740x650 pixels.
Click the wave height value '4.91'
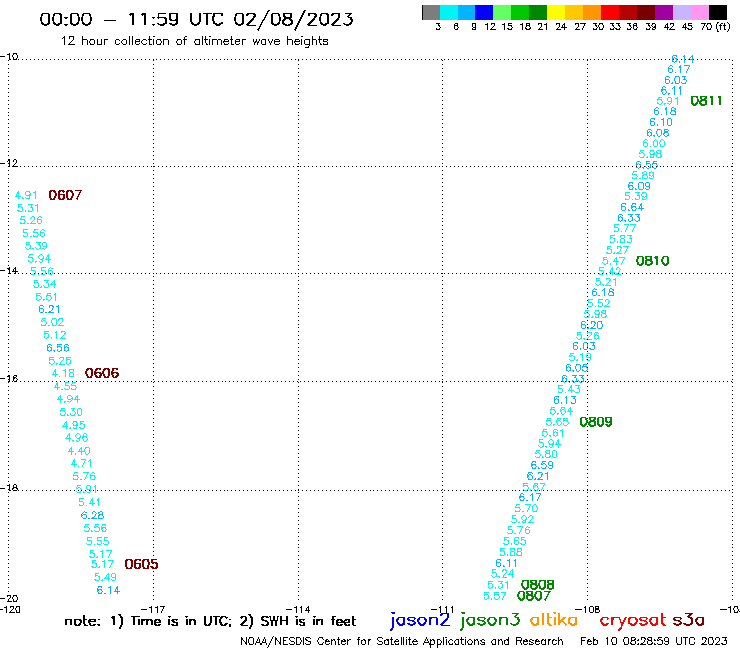pyautogui.click(x=26, y=195)
